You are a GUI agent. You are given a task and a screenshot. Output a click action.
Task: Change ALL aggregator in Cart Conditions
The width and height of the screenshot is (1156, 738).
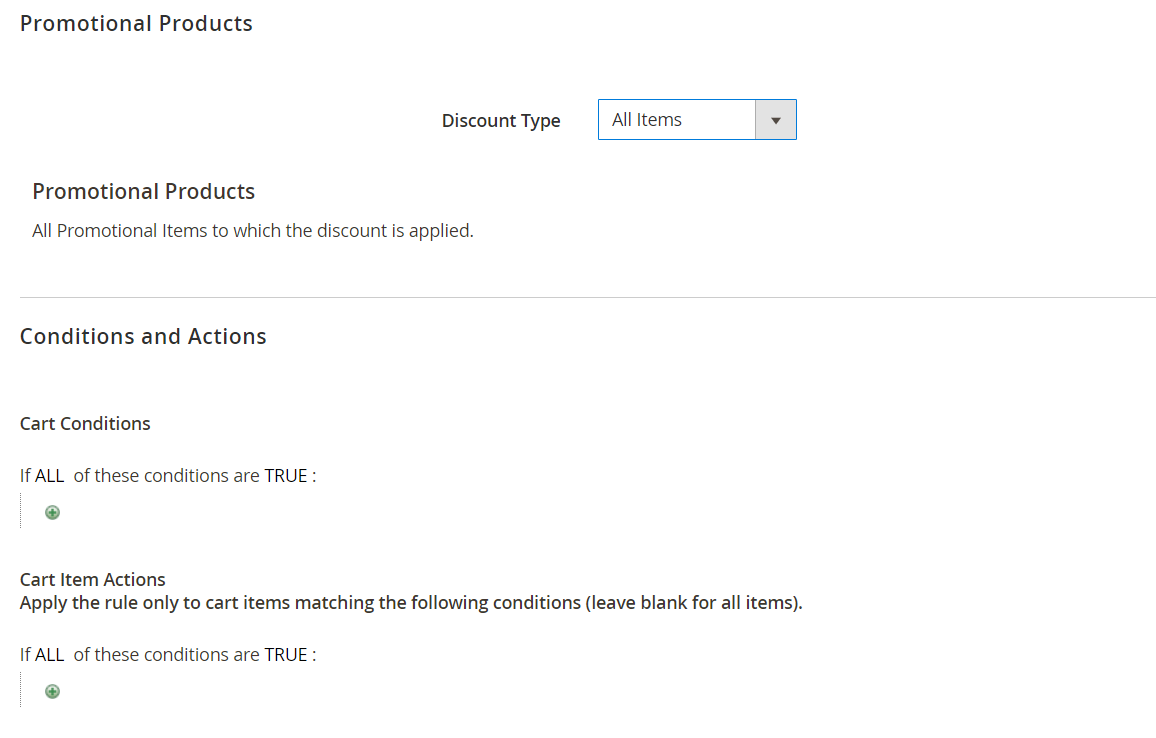click(49, 476)
